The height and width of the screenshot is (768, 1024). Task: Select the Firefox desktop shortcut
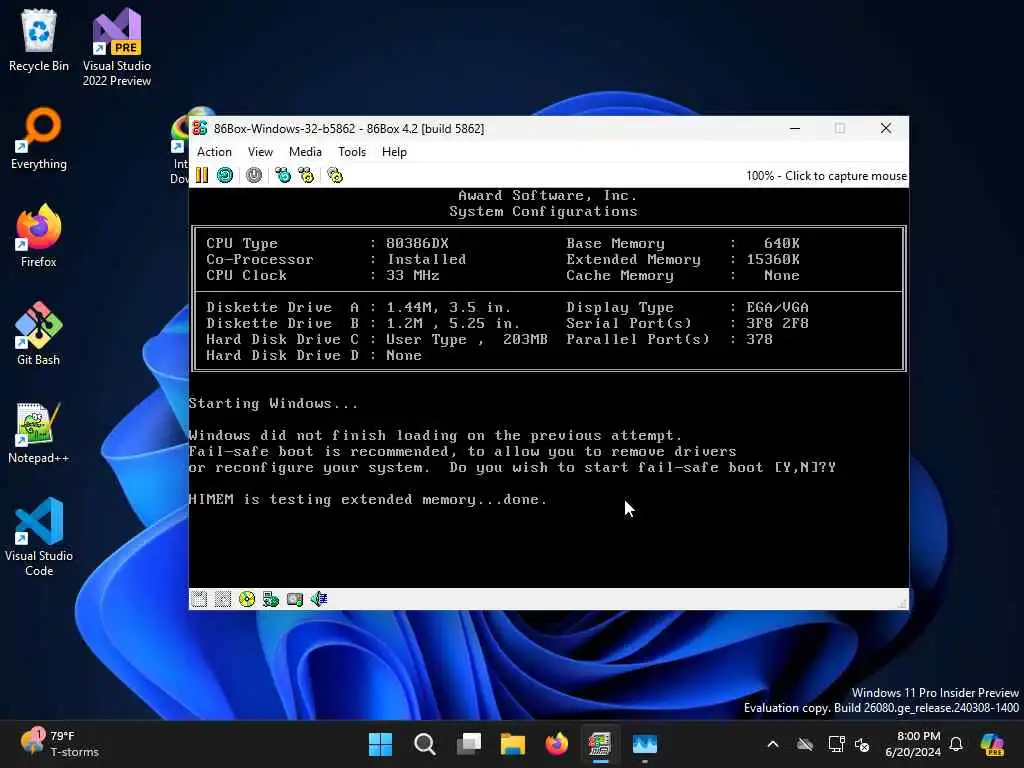click(39, 236)
